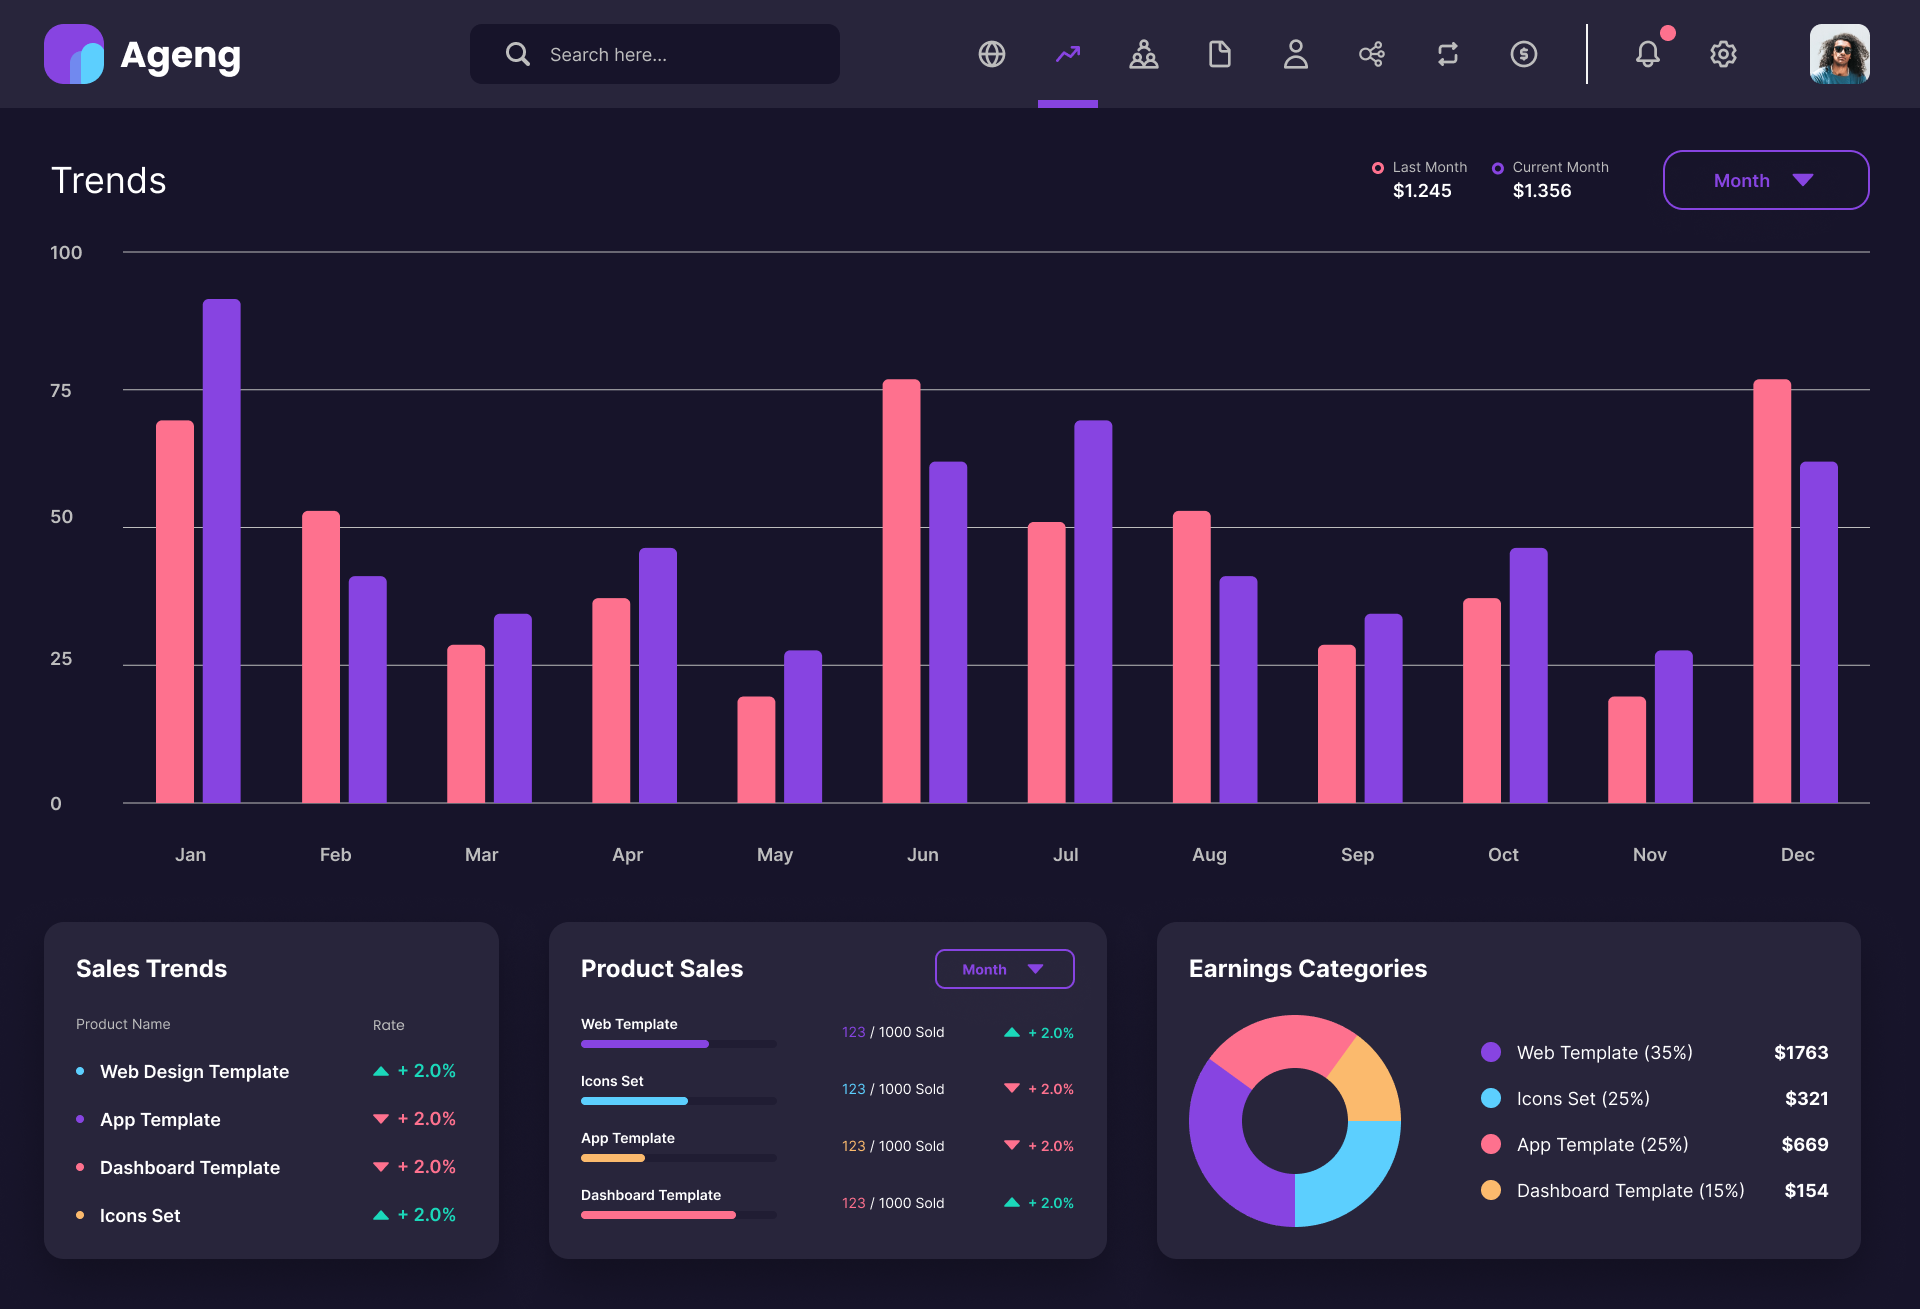1920x1309 pixels.
Task: Open the settings gear
Action: tap(1723, 54)
